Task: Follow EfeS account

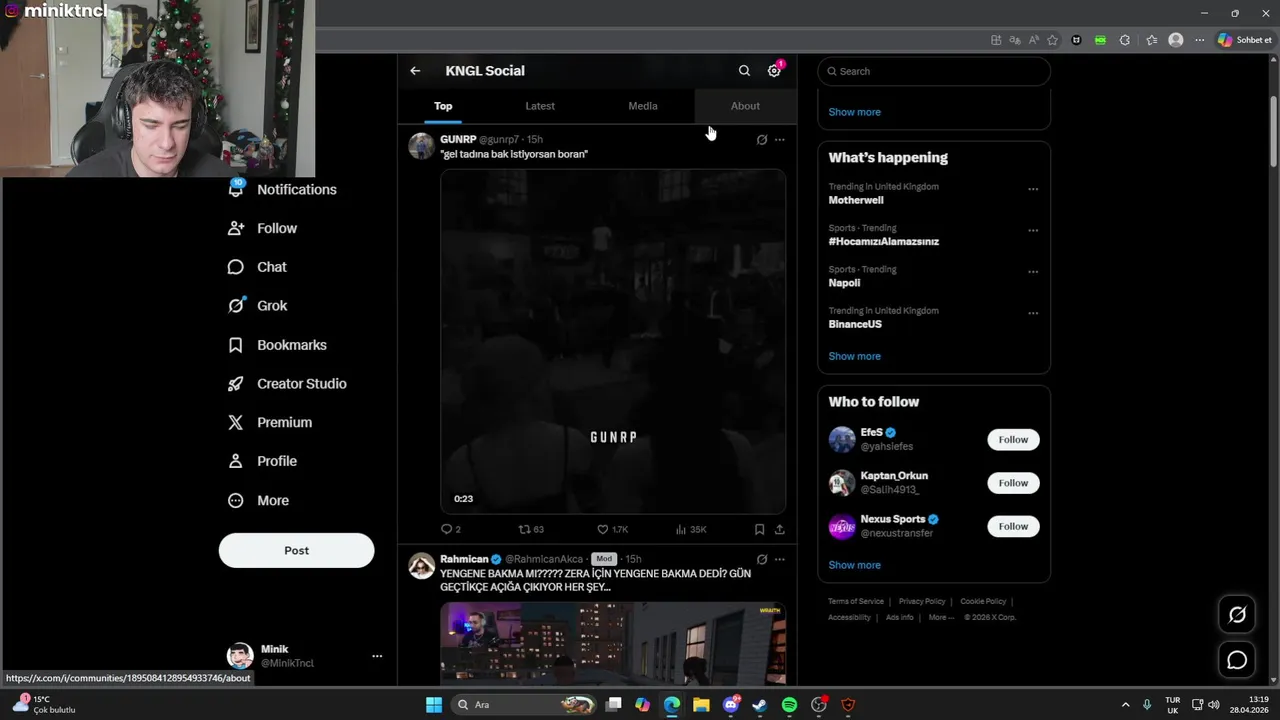Action: pyautogui.click(x=1013, y=440)
